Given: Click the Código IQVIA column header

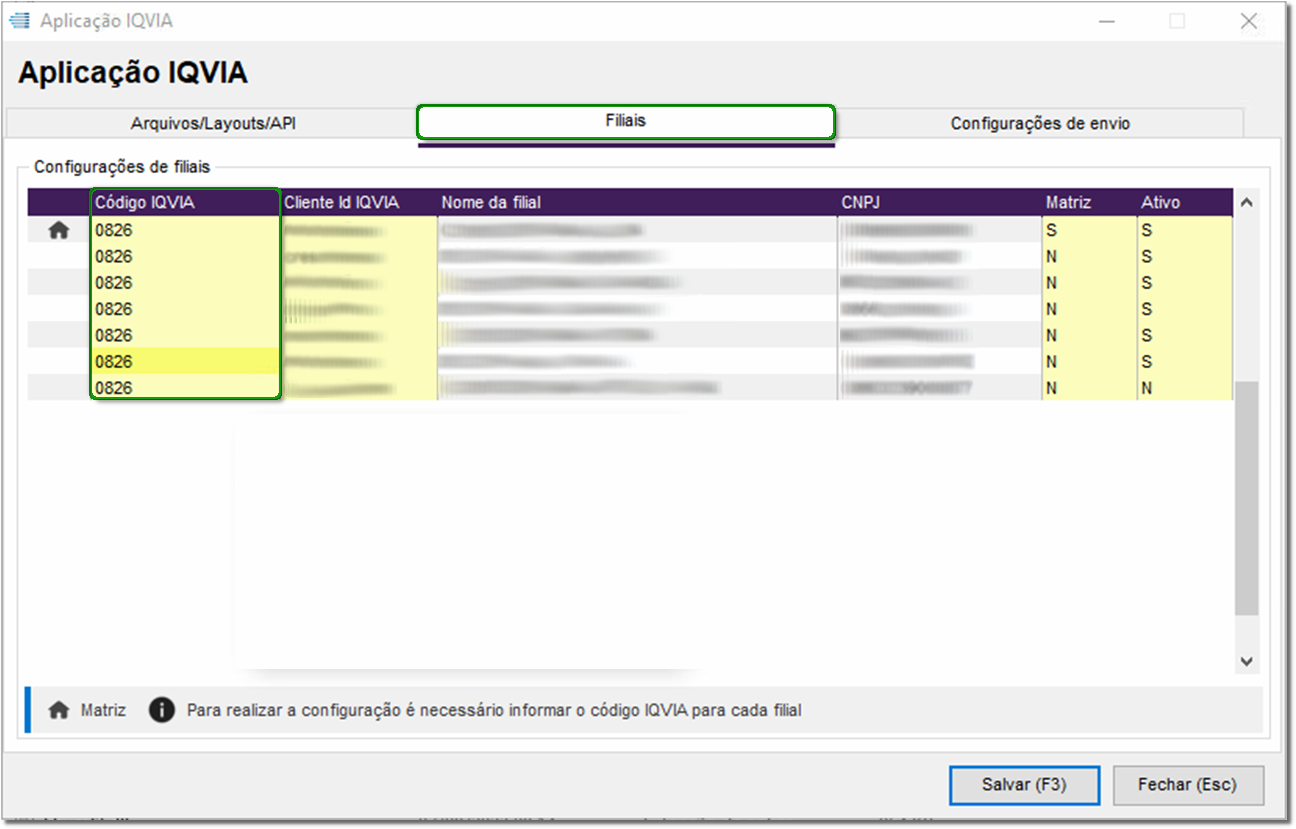Looking at the screenshot, I should [x=185, y=202].
